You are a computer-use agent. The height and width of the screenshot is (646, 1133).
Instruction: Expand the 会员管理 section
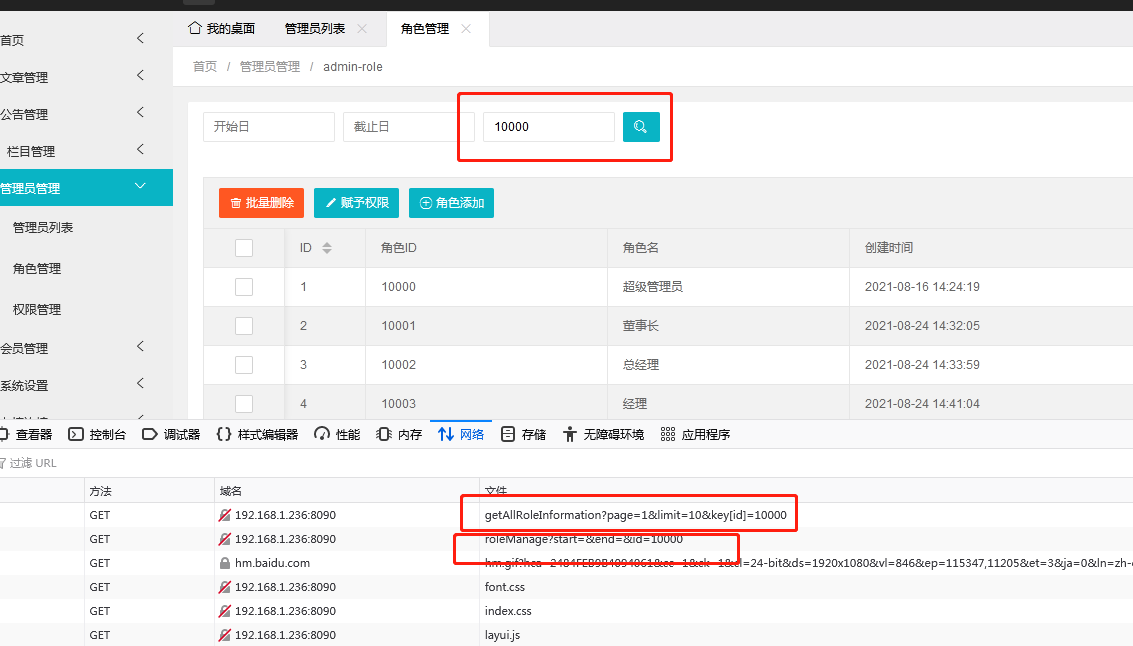tap(85, 349)
